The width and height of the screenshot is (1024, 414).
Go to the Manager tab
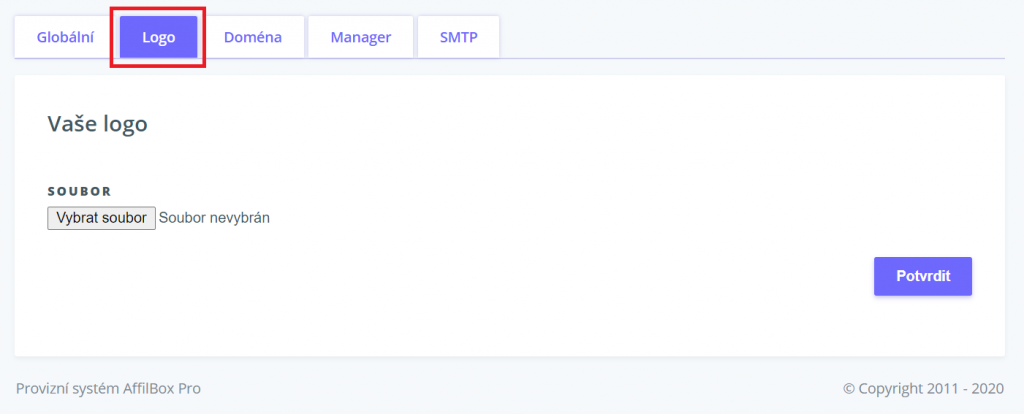(360, 38)
